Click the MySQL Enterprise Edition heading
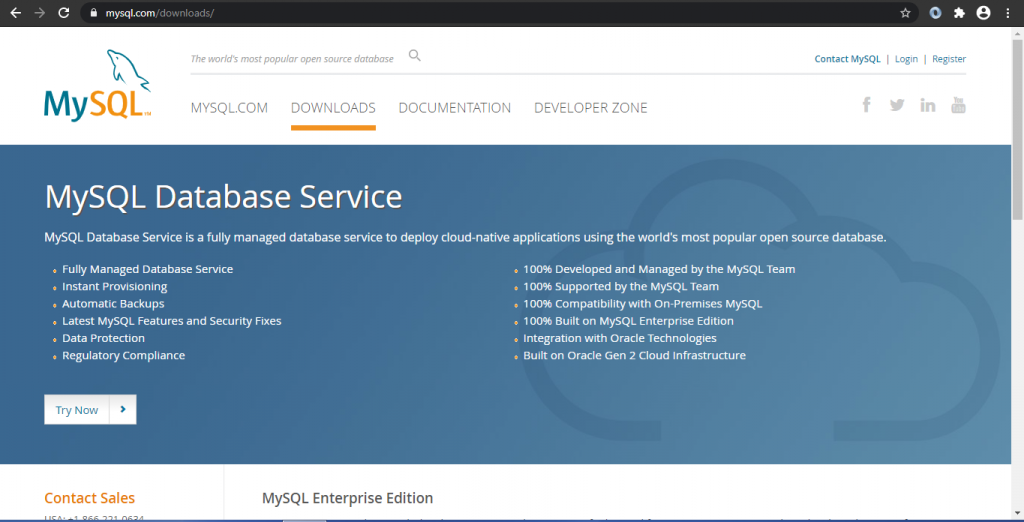The height and width of the screenshot is (522, 1024). [347, 498]
